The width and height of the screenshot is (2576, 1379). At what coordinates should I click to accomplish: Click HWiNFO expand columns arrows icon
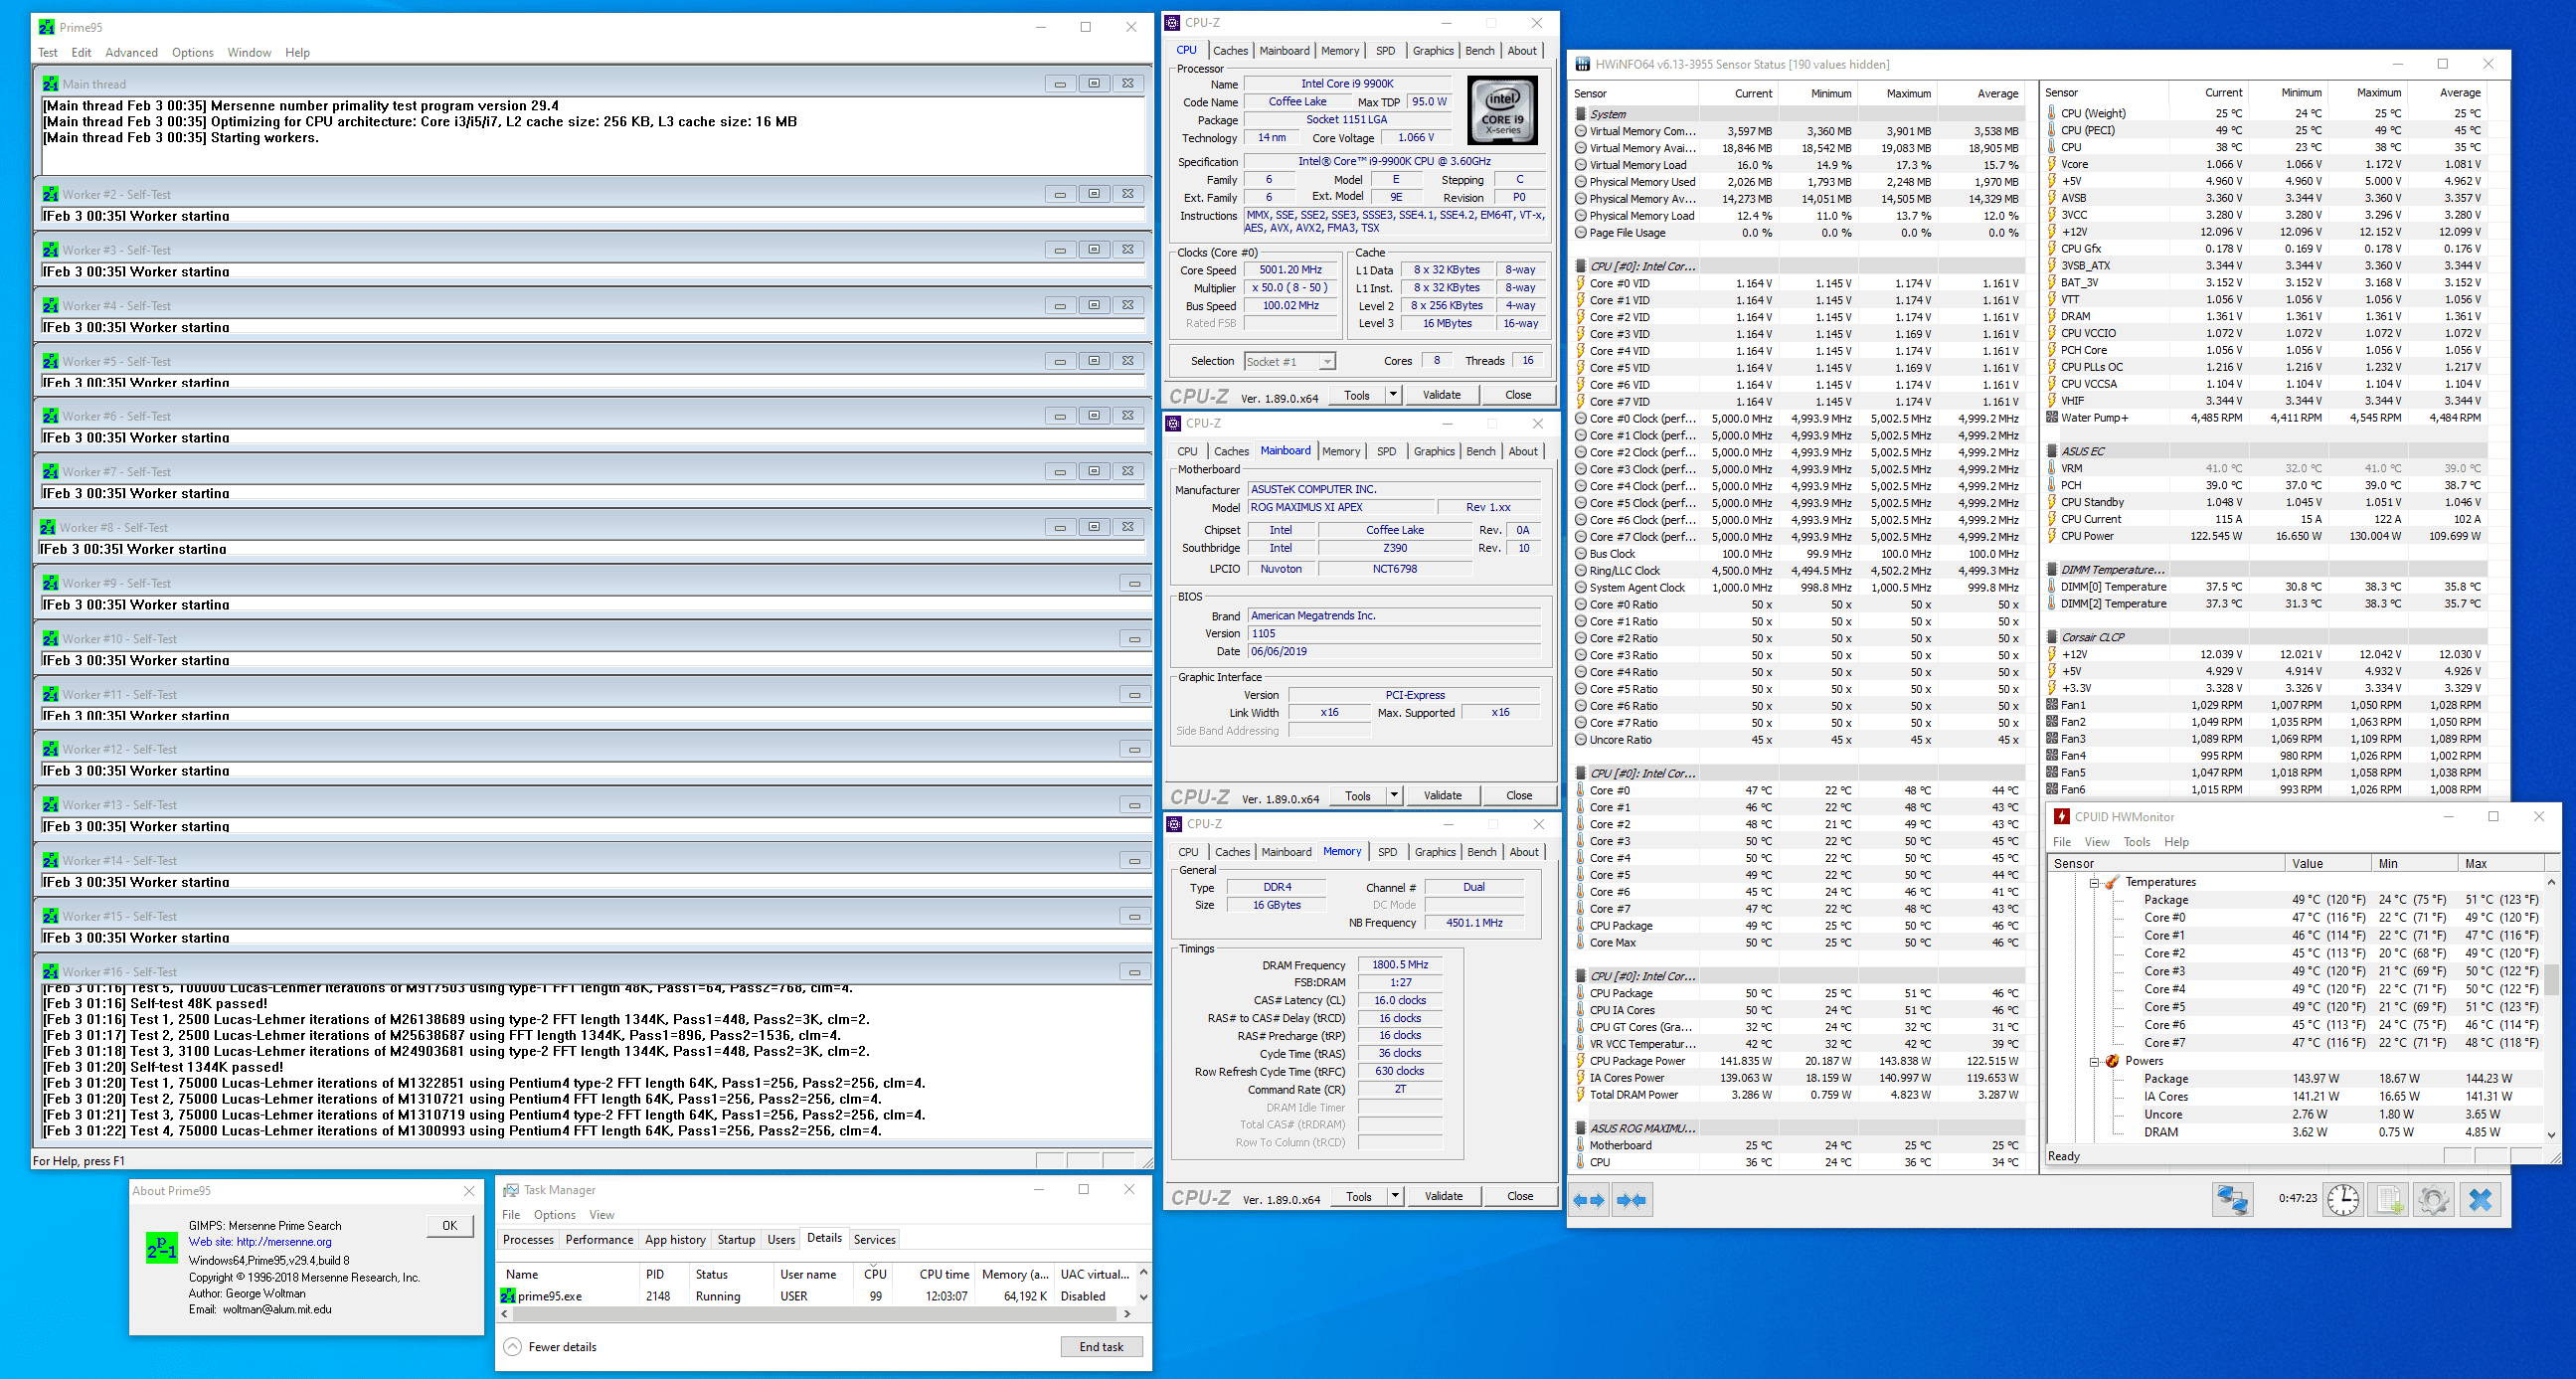tap(1589, 1200)
